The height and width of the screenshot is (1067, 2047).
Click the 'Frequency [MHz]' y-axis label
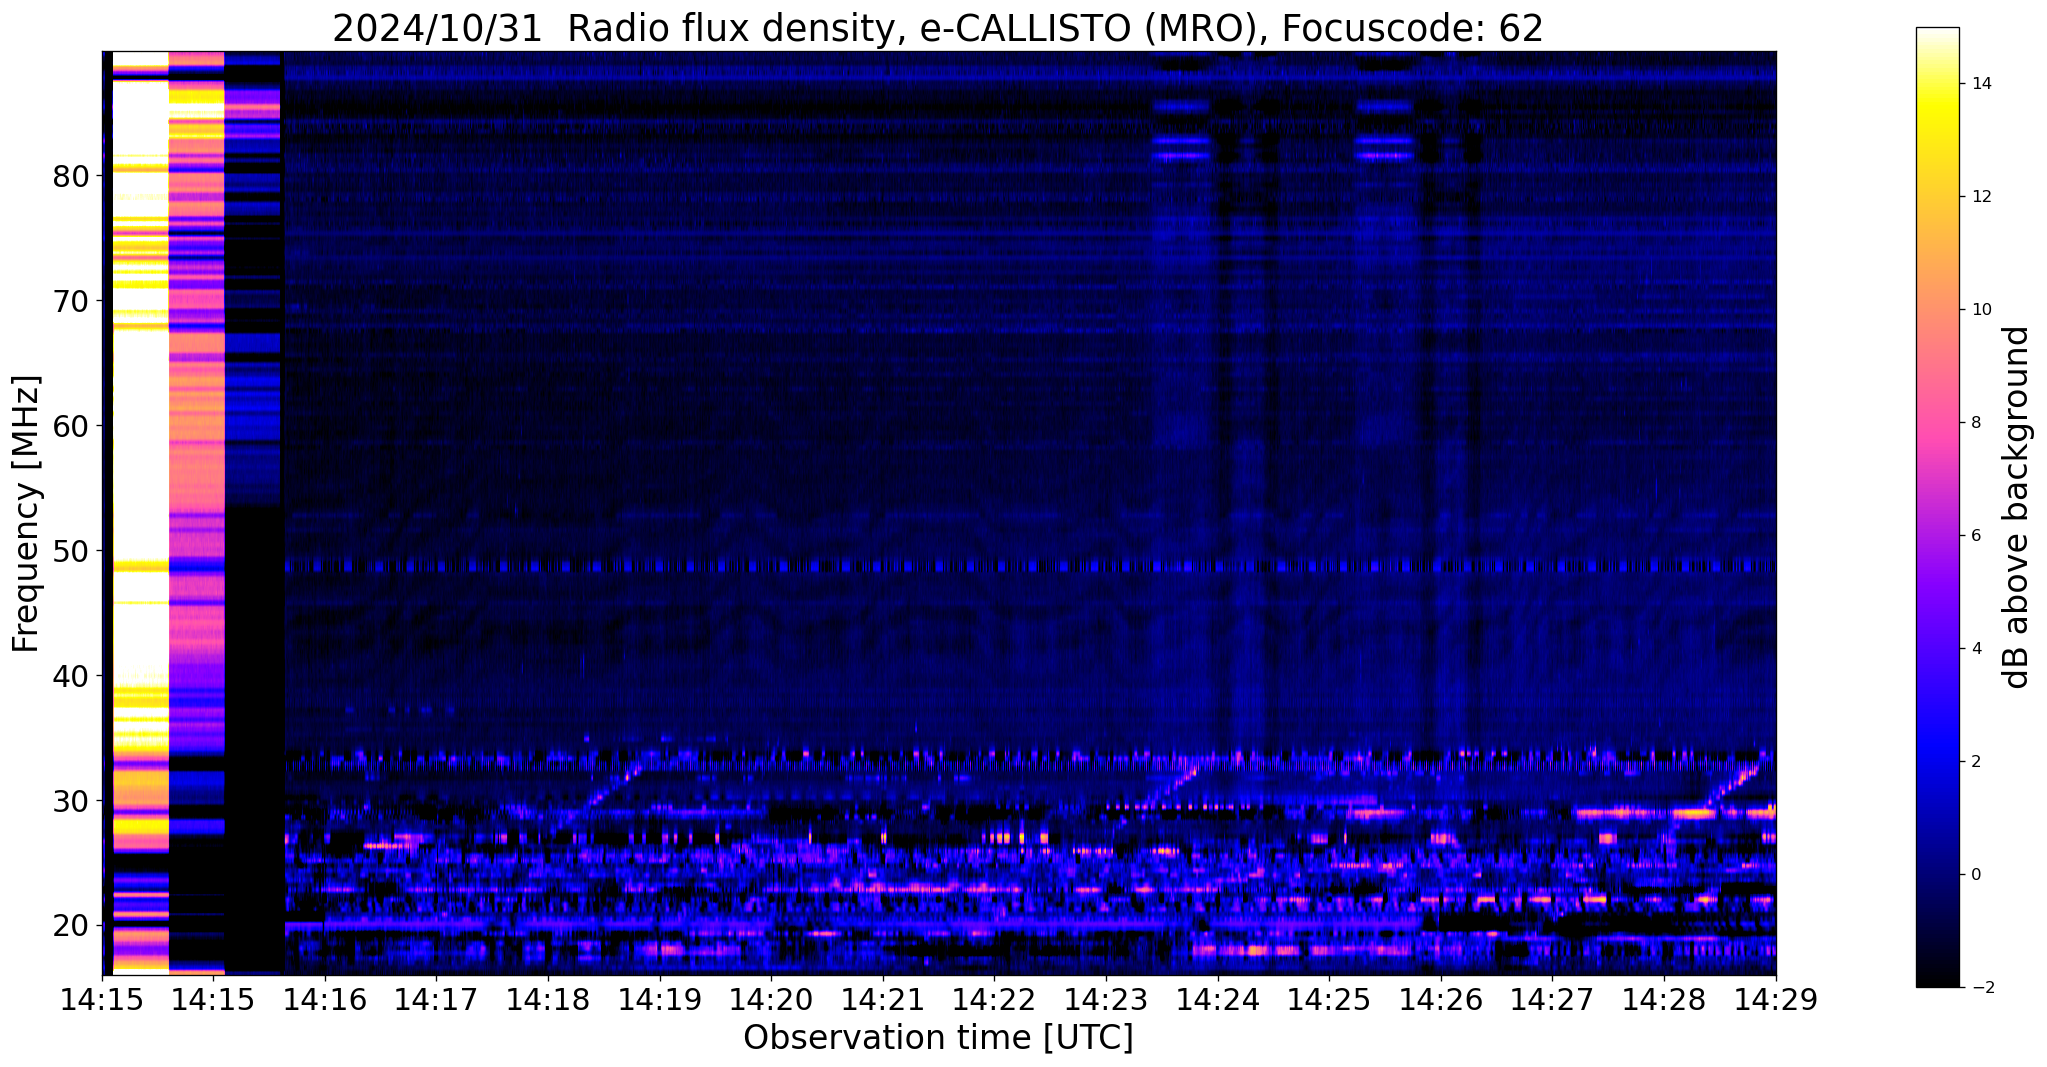[27, 513]
